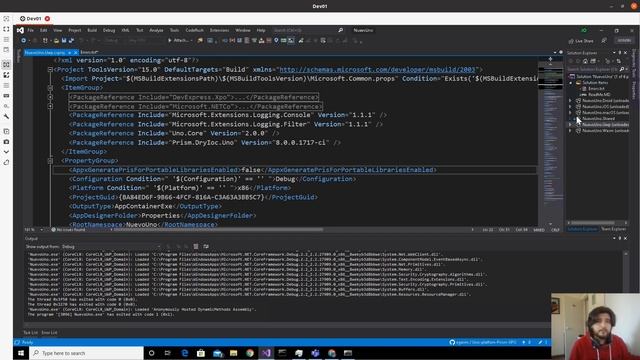Select the Solution 'NuevoUno' root node
This screenshot has width=640, height=360.
tap(599, 76)
